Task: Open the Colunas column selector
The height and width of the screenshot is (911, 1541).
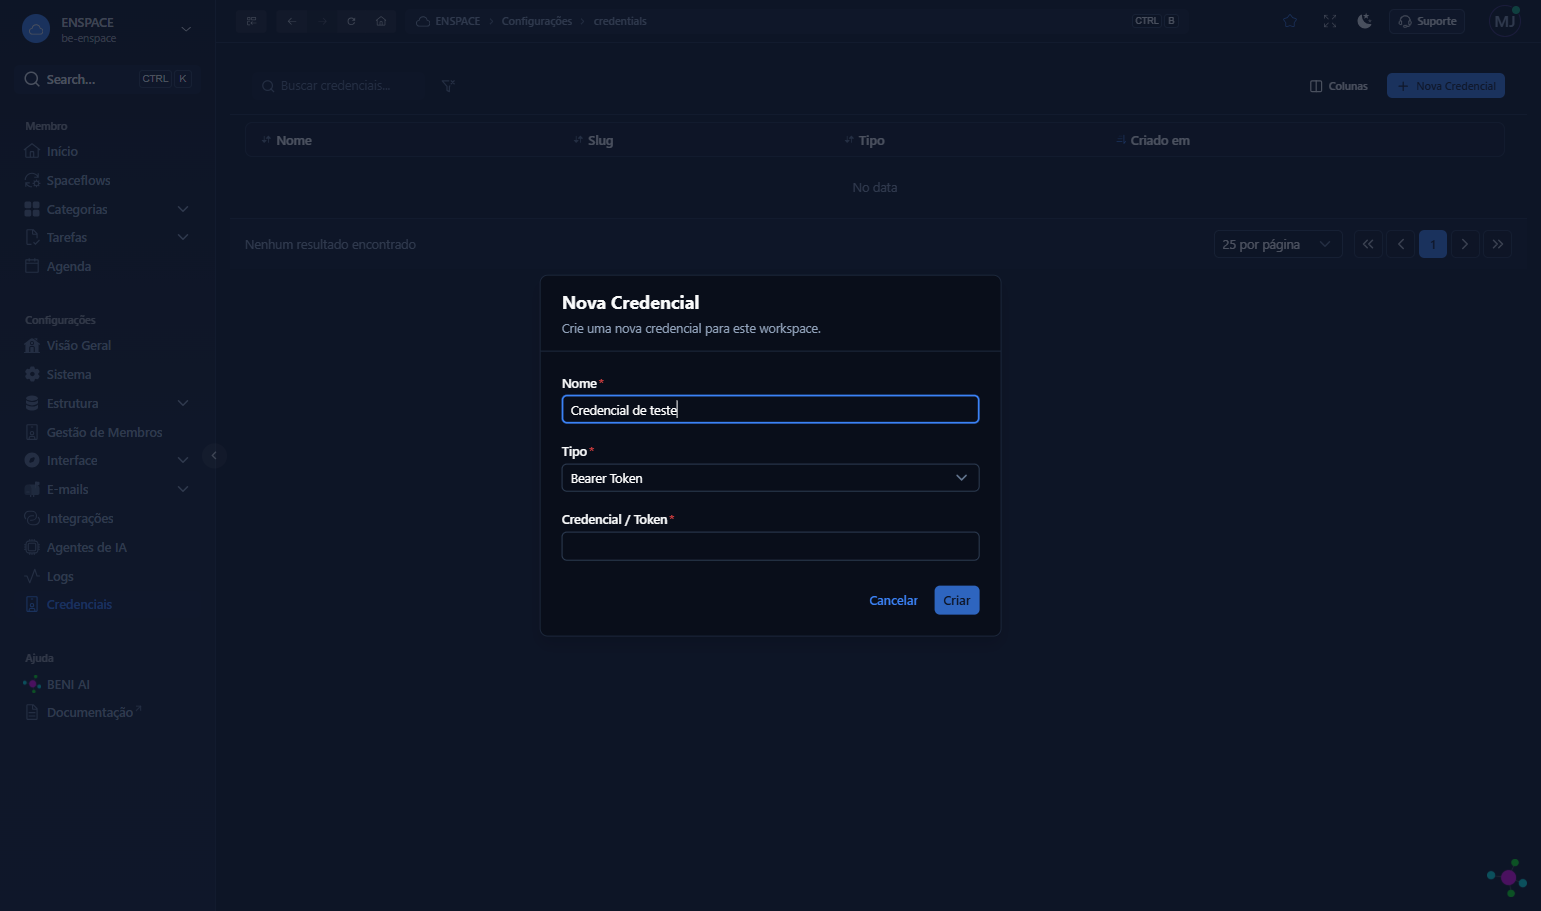Action: click(1339, 86)
